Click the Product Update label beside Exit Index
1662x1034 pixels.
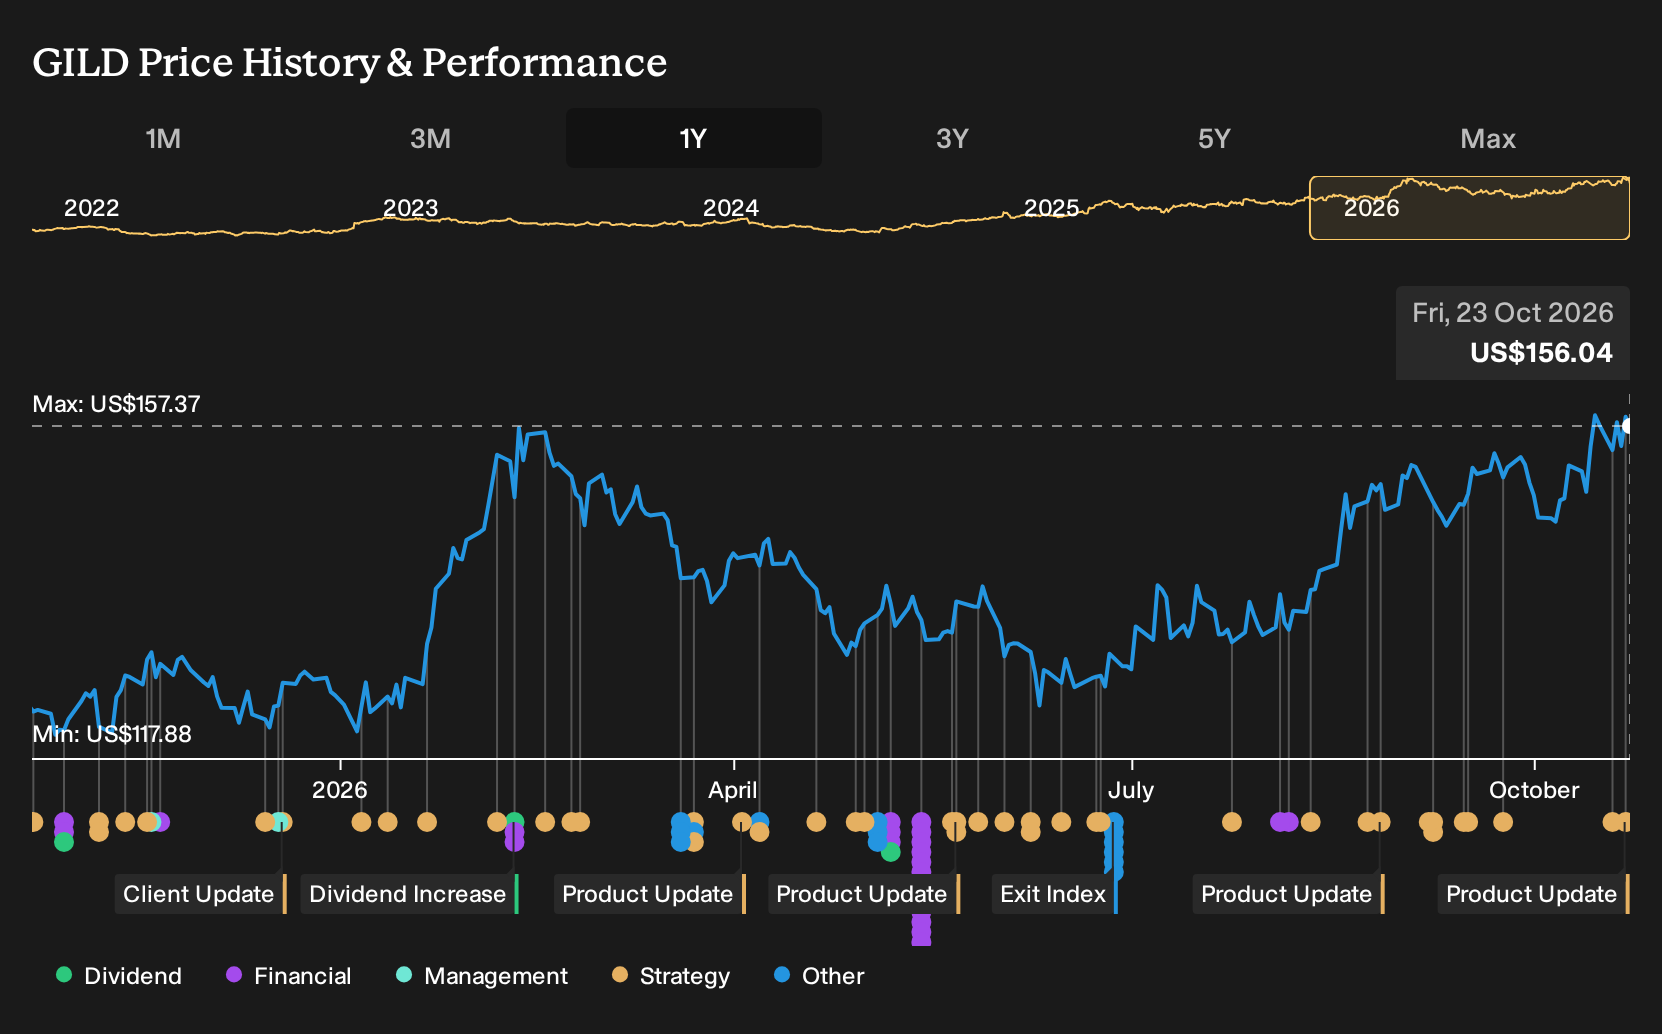coord(864,894)
